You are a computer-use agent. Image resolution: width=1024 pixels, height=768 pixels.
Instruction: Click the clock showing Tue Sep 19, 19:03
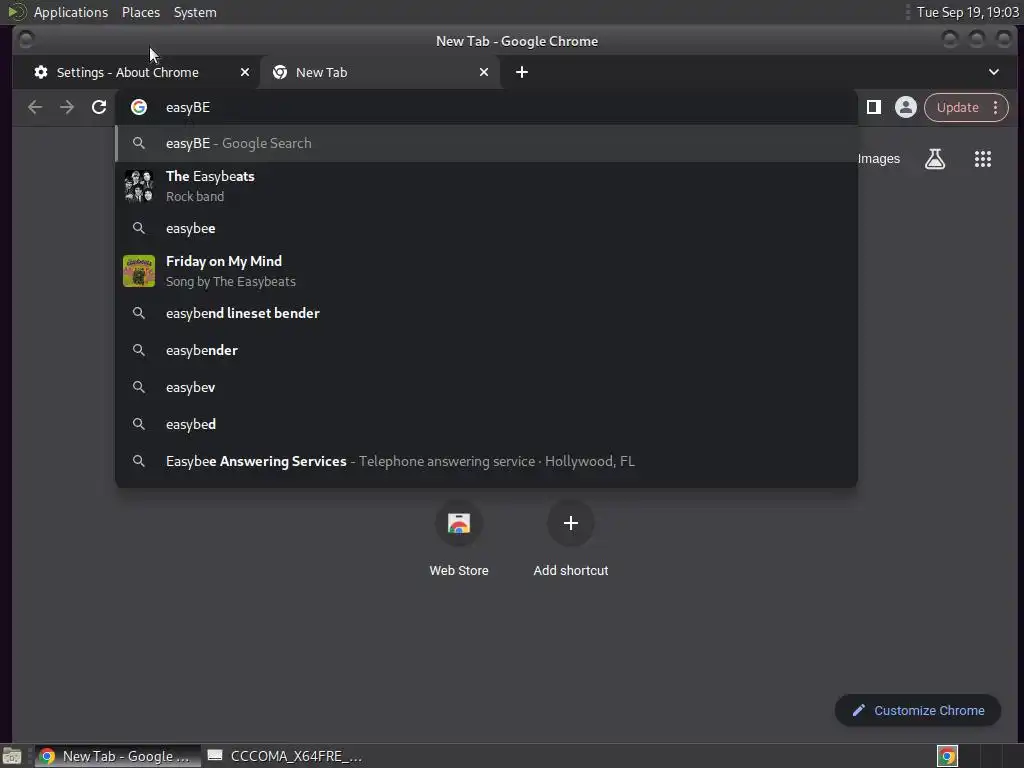967,12
